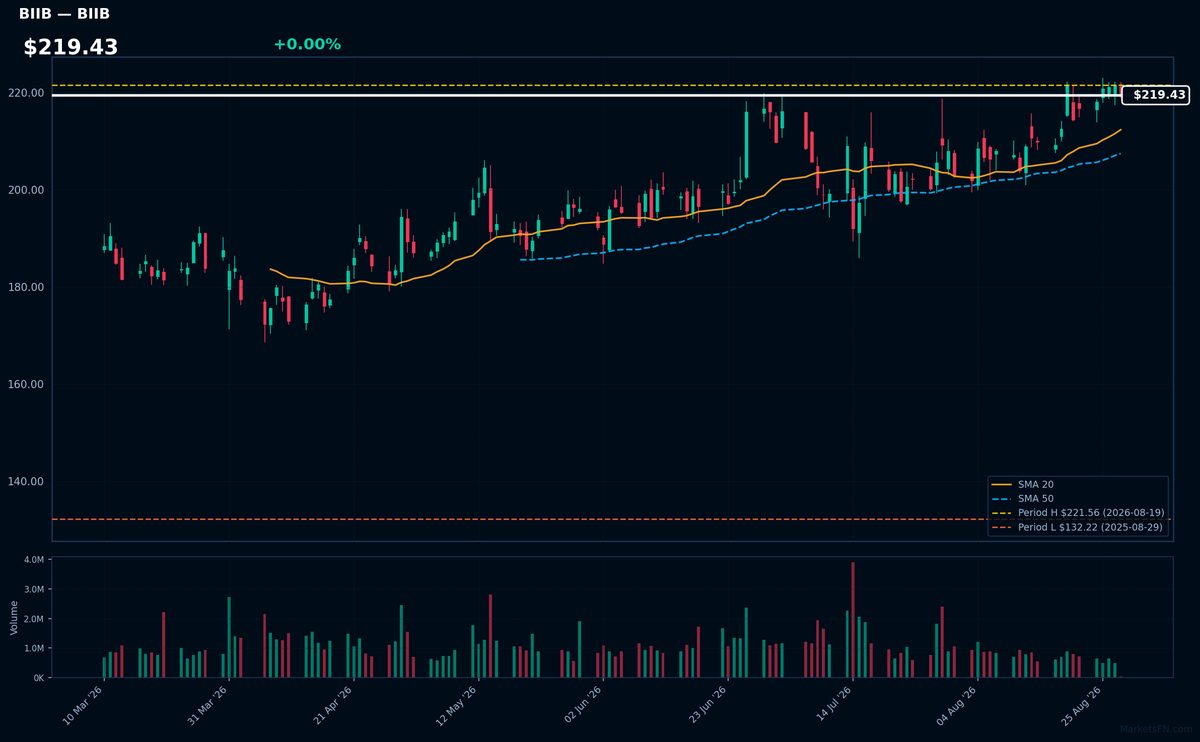1200x742 pixels.
Task: Click the 2.0M volume axis label
Action: point(34,619)
